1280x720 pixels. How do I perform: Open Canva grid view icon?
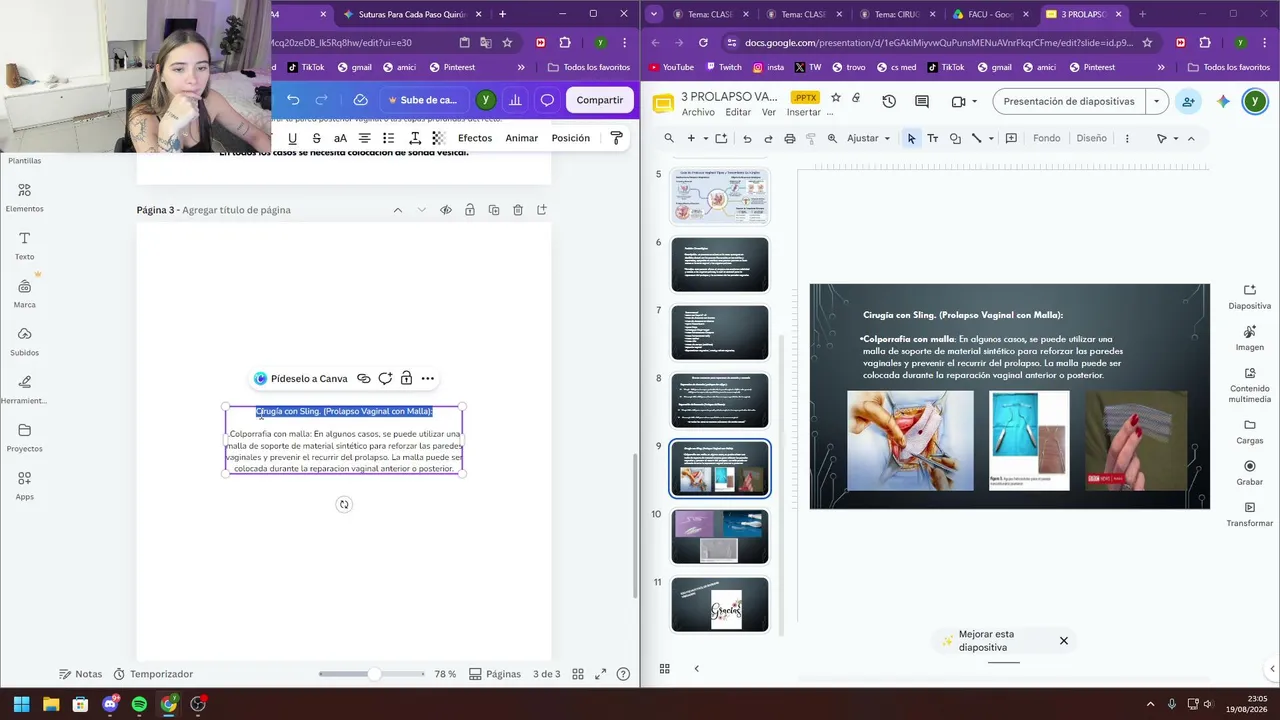pyautogui.click(x=578, y=674)
